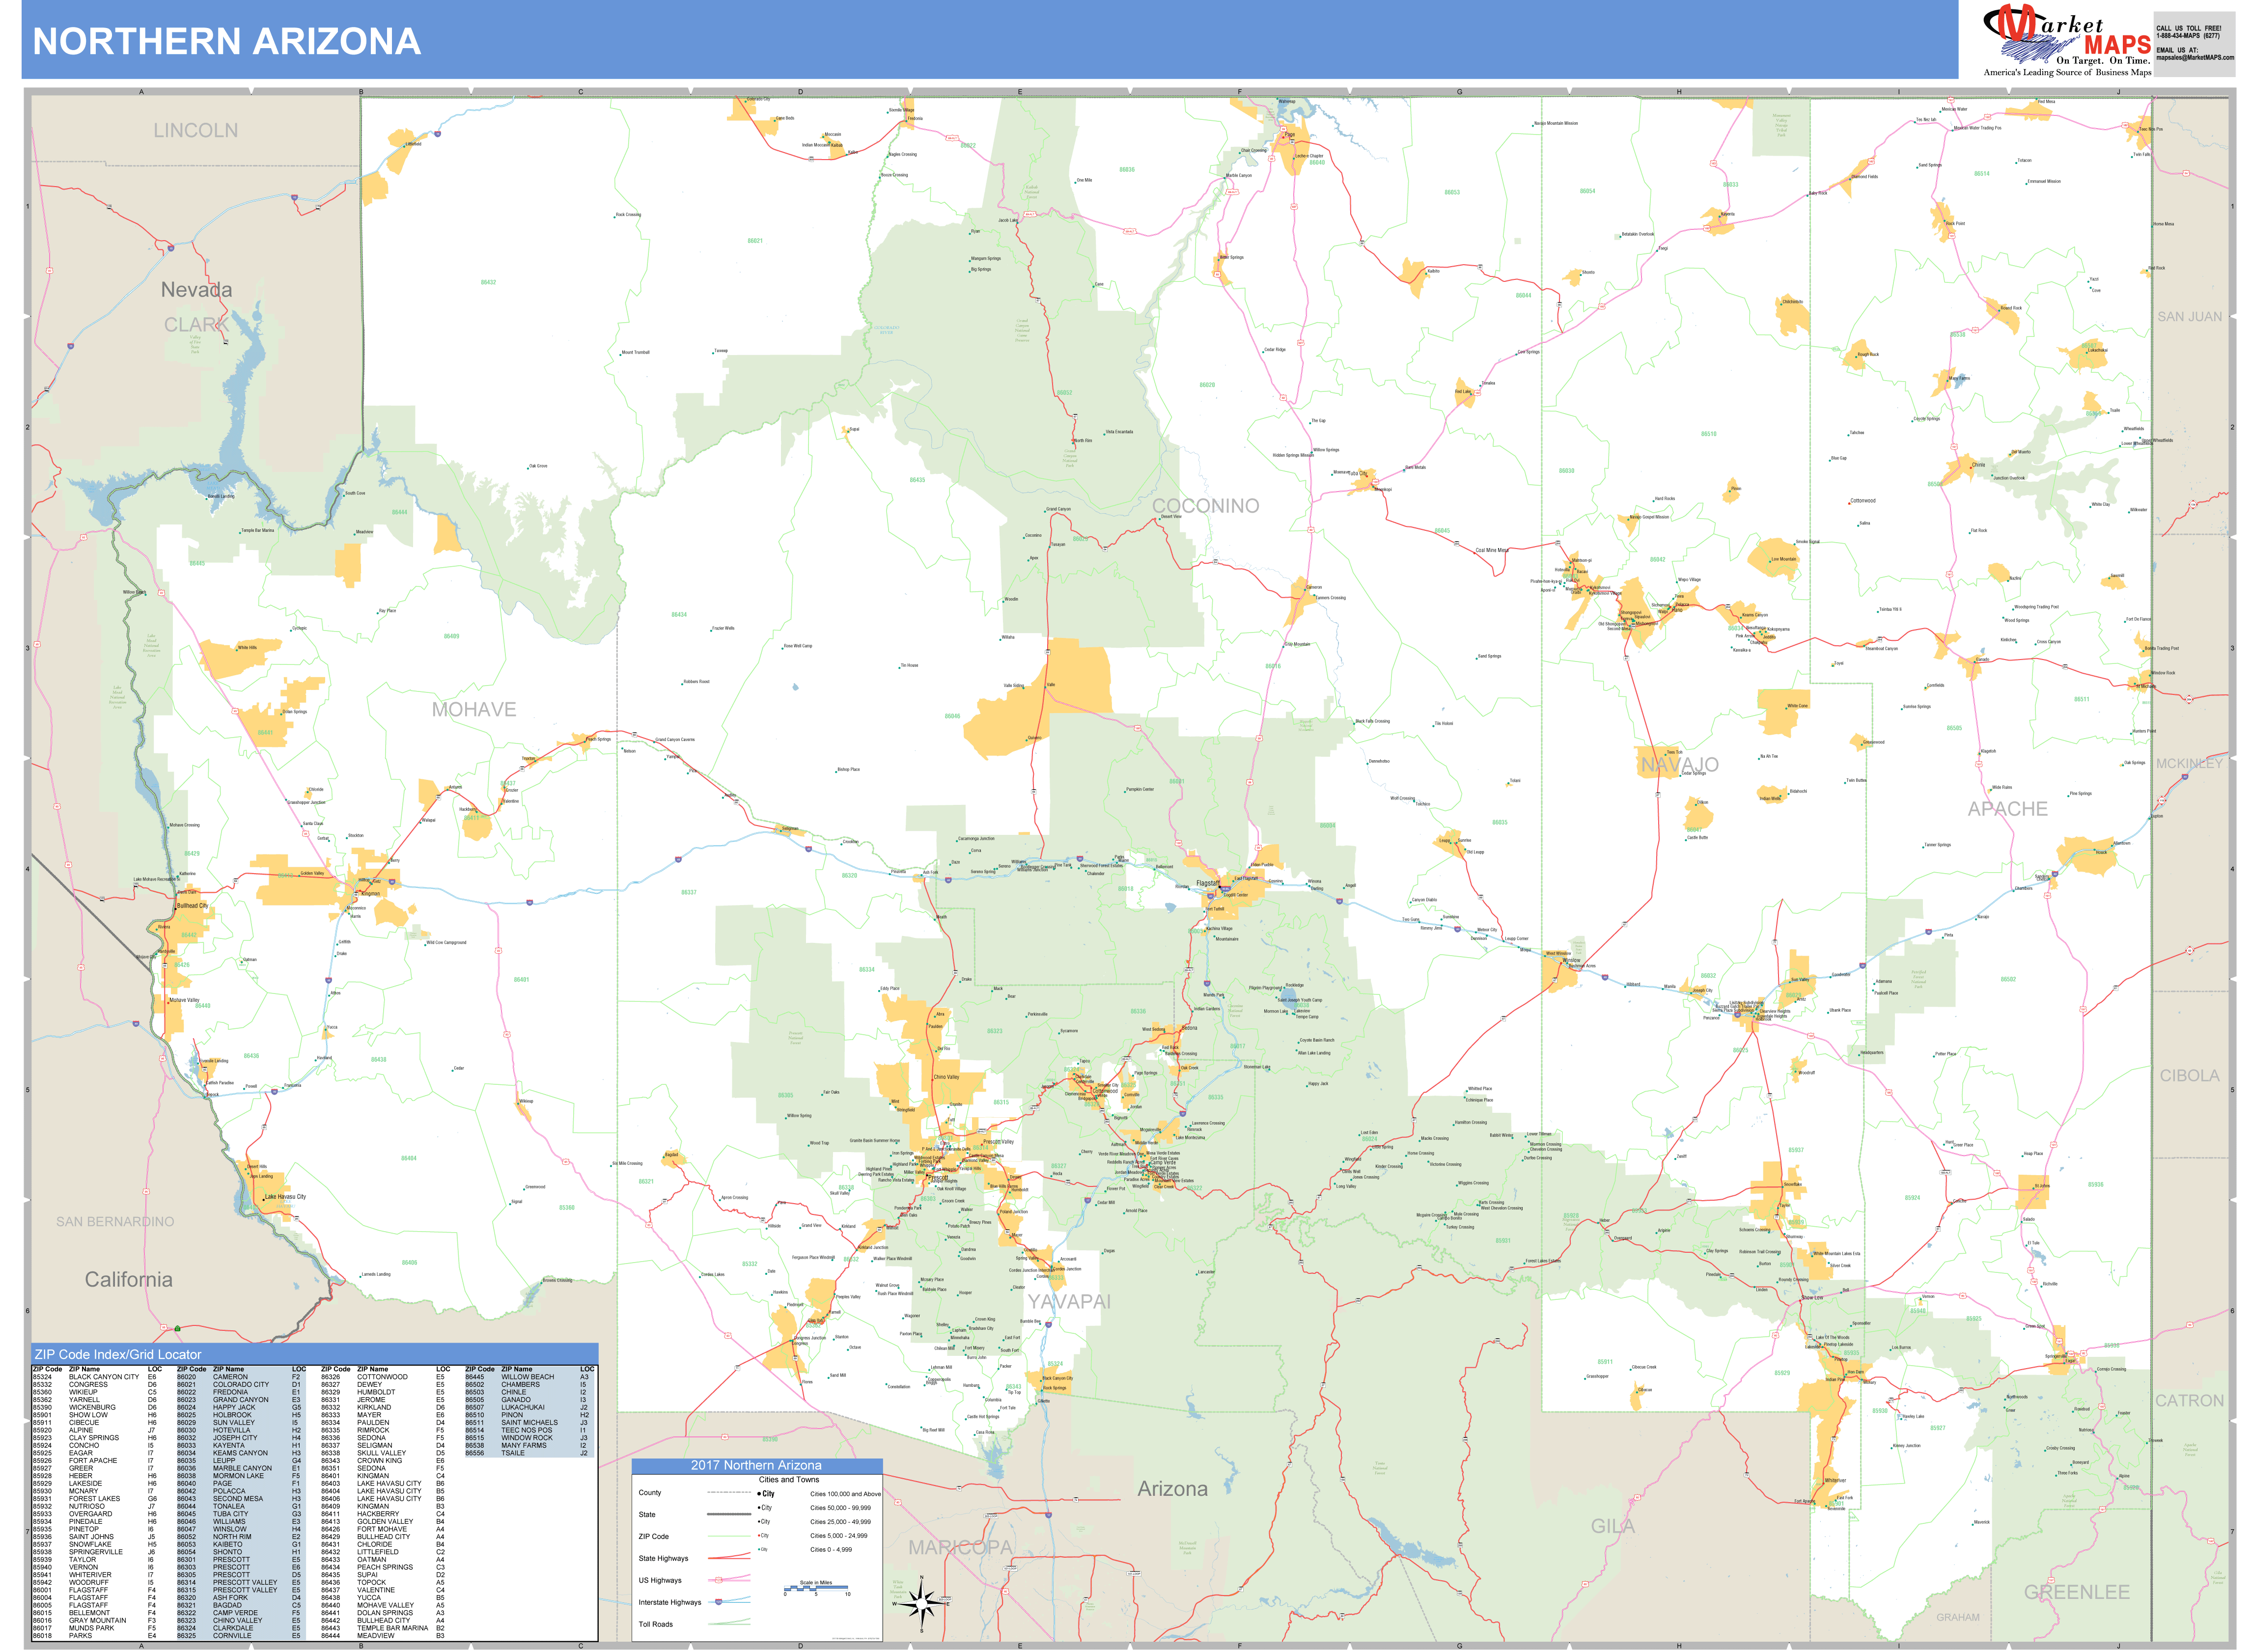
Task: Select the Toll Roads line symbol in the legend
Action: pos(729,1624)
